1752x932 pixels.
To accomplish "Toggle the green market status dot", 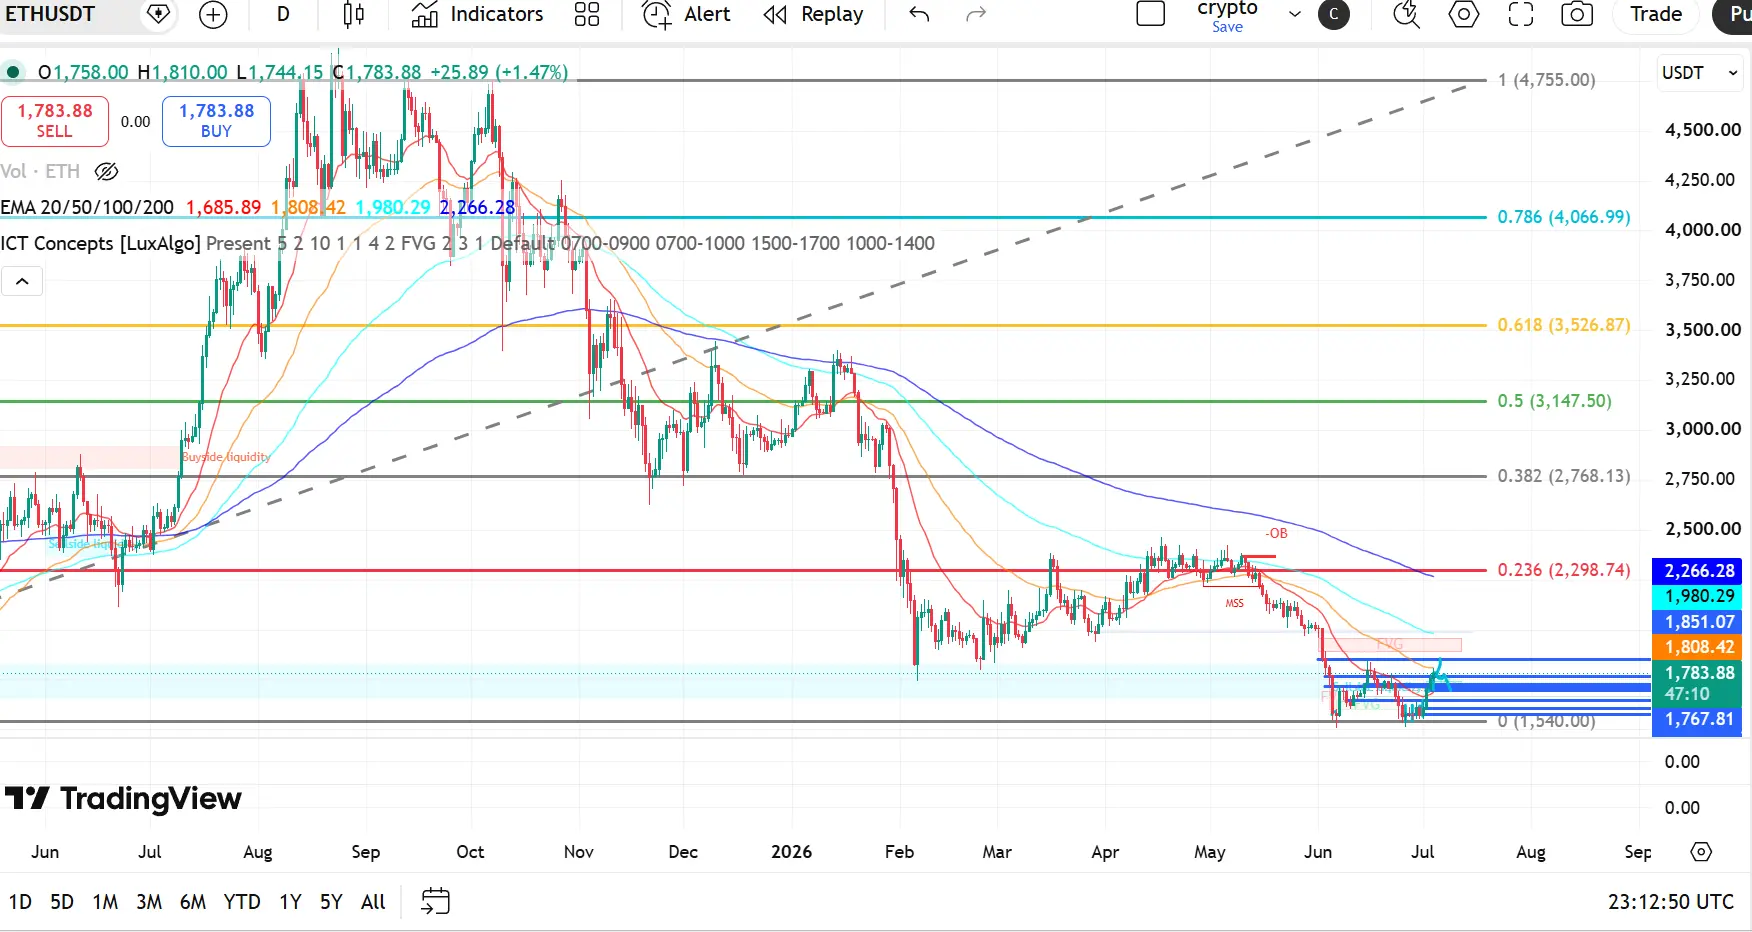I will click(13, 72).
